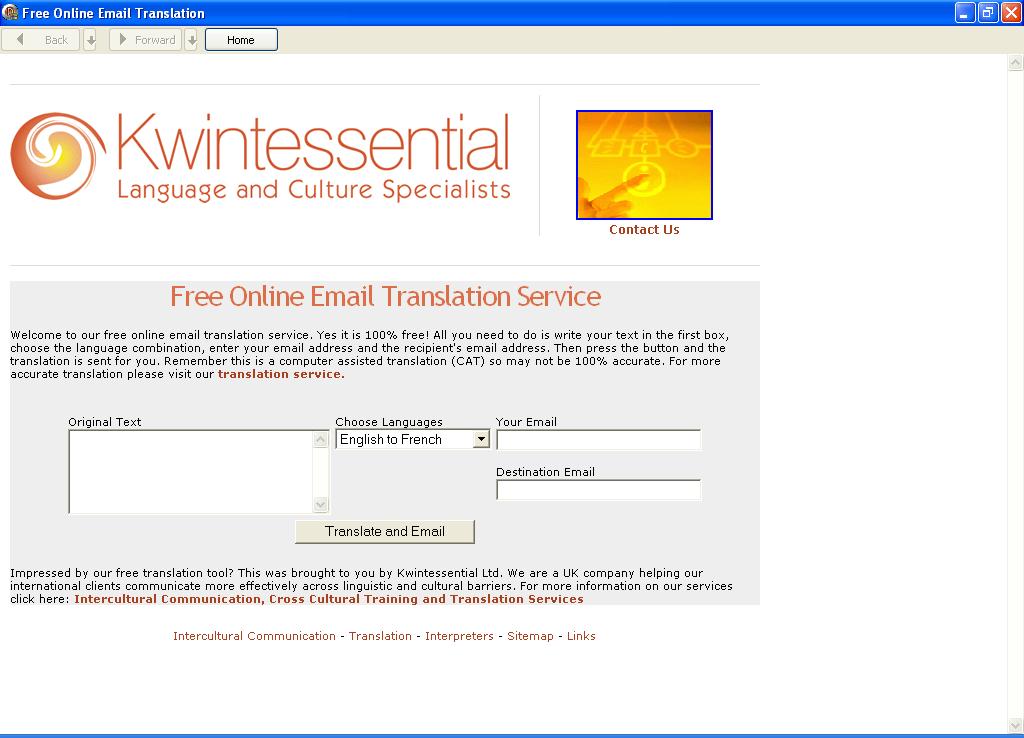The image size is (1024, 738).
Task: Click the Original Text scroll down arrow
Action: (320, 504)
